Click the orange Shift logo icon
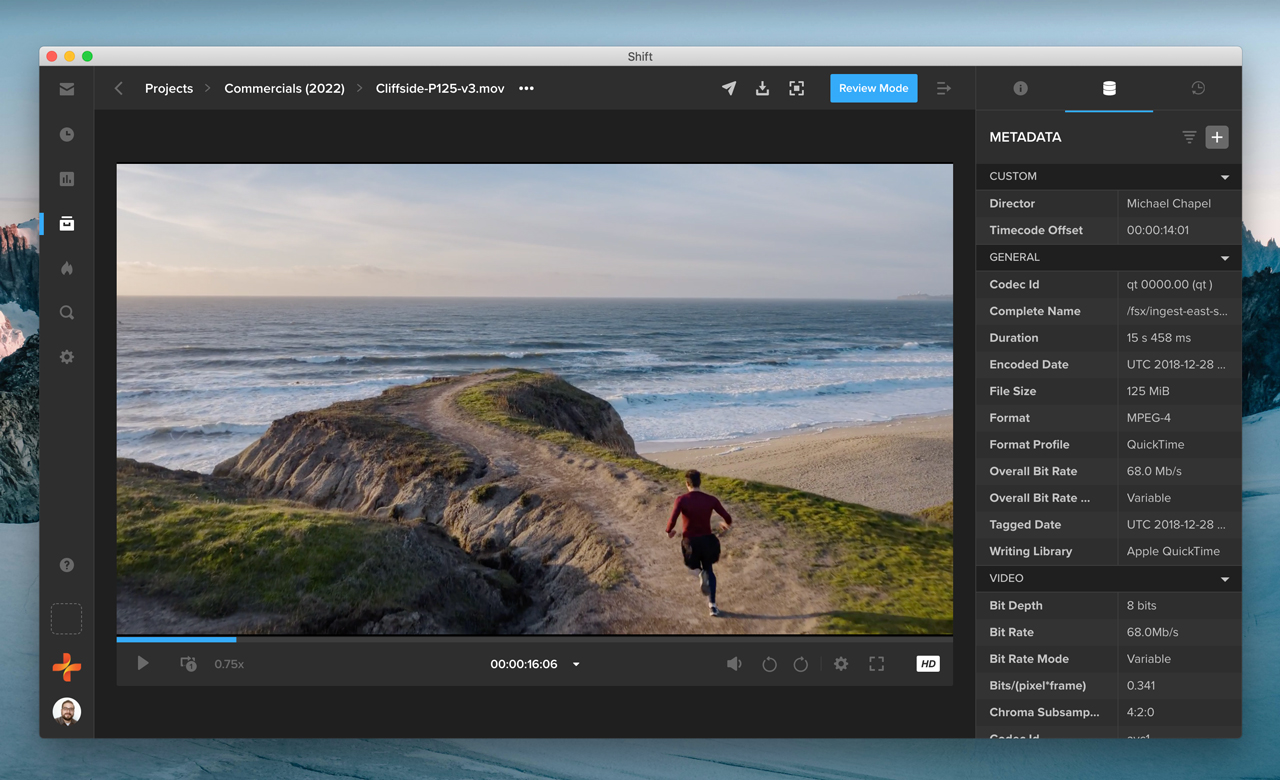This screenshot has width=1280, height=780. tap(67, 667)
